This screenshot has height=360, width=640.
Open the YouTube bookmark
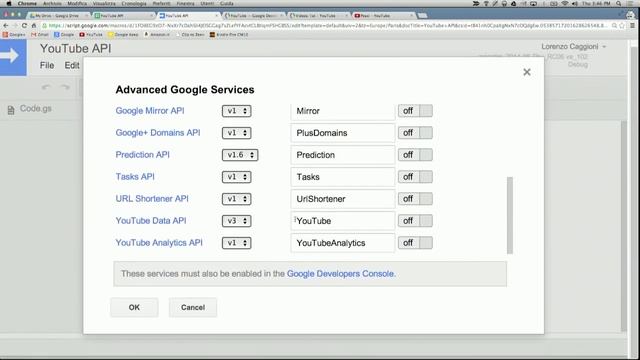coord(91,35)
